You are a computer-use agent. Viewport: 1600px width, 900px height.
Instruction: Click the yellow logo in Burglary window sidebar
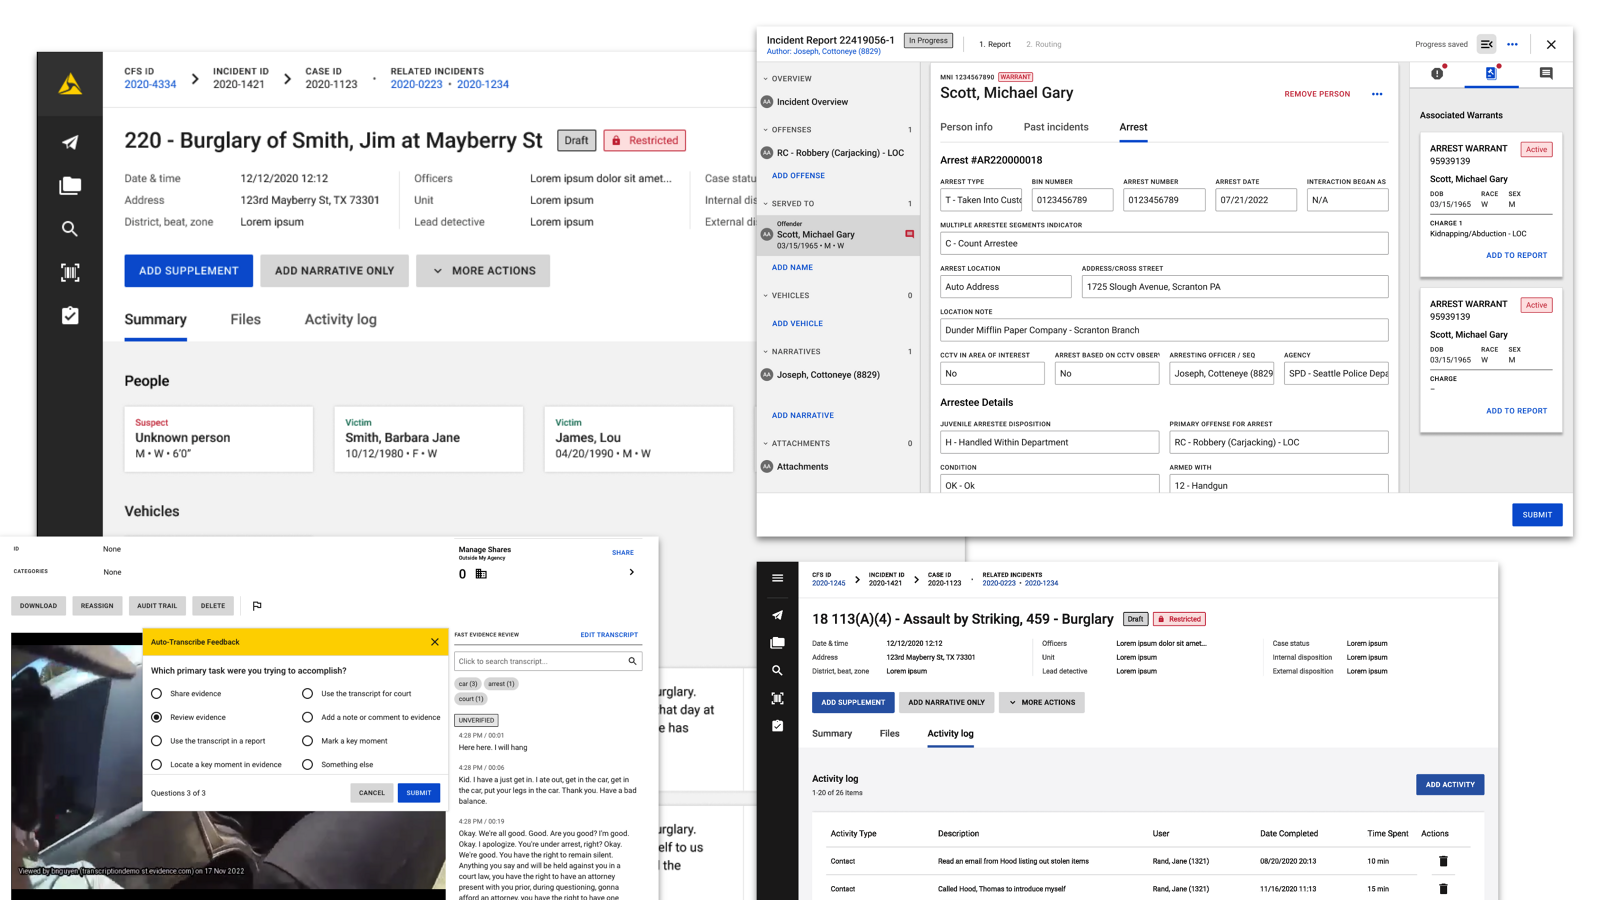(70, 85)
